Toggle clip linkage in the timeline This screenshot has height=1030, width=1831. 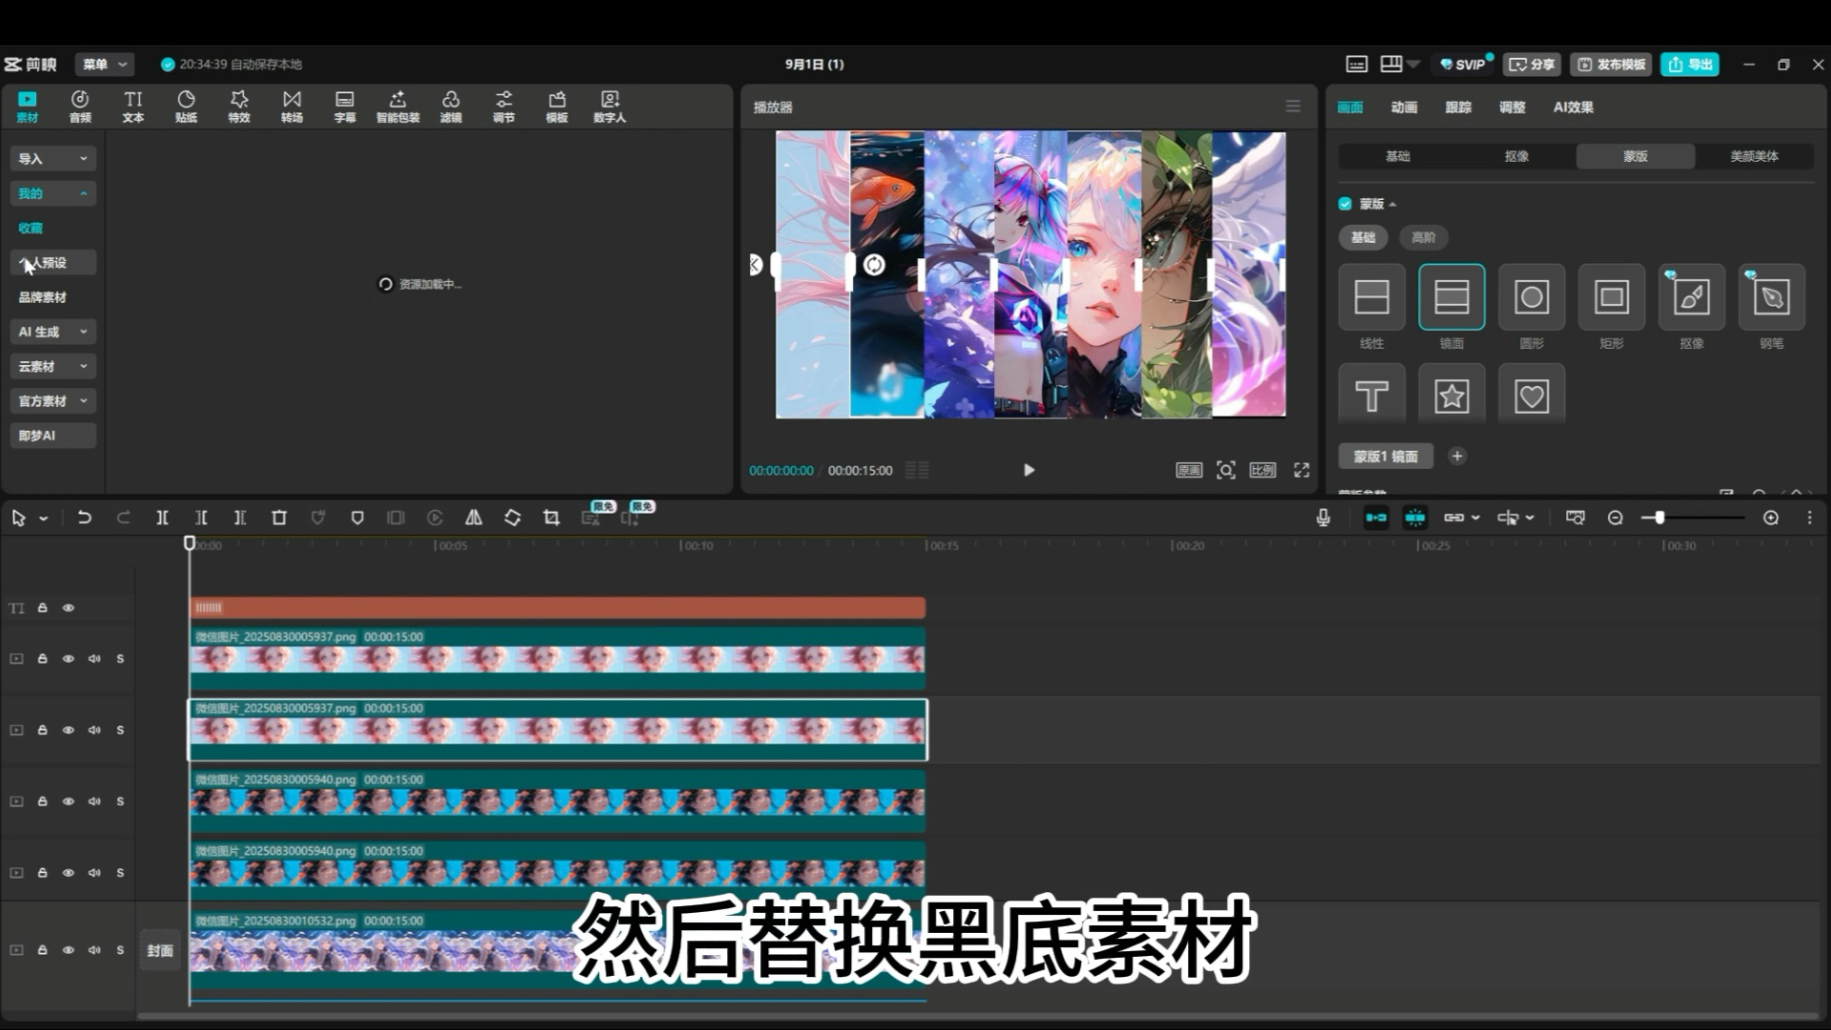1454,517
